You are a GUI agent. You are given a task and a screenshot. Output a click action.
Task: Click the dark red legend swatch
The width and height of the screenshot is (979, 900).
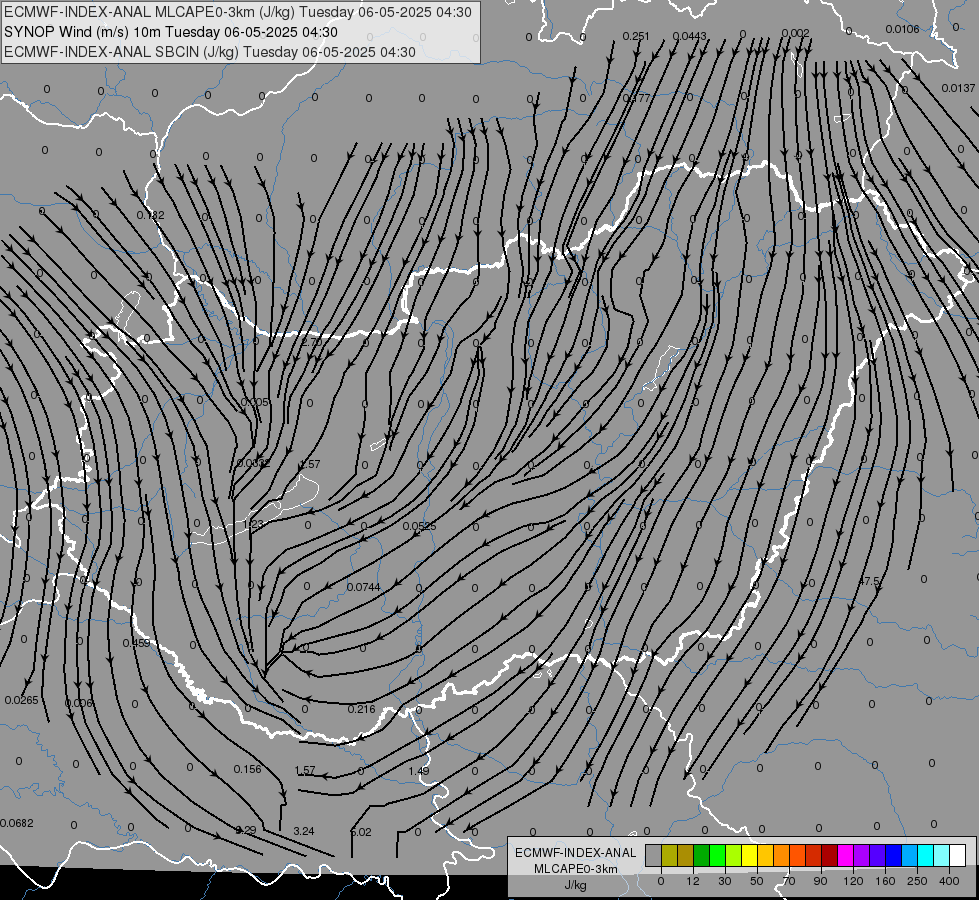pyautogui.click(x=830, y=855)
